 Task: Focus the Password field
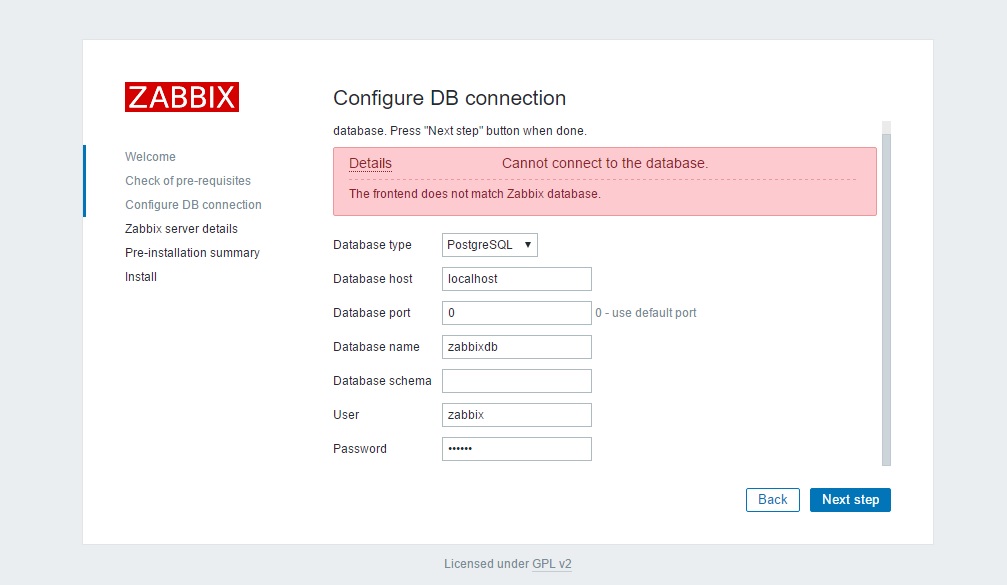[516, 449]
